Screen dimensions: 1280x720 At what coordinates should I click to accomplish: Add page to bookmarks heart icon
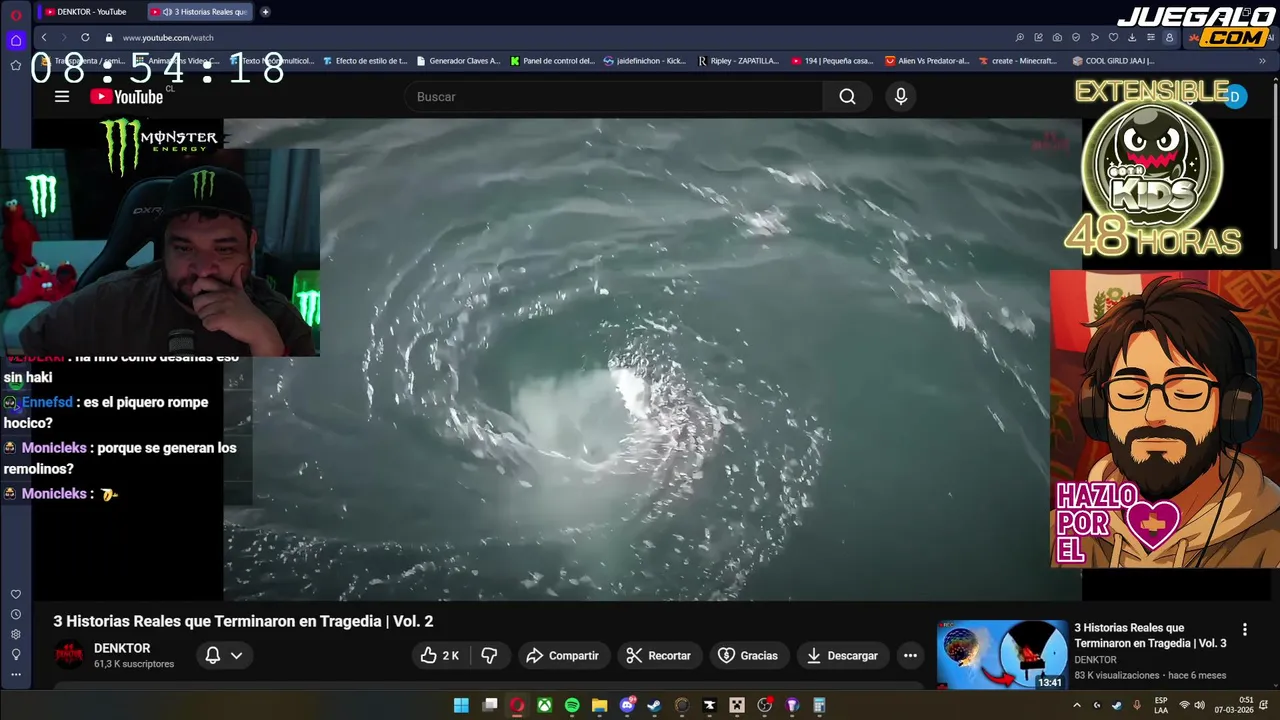[1113, 37]
